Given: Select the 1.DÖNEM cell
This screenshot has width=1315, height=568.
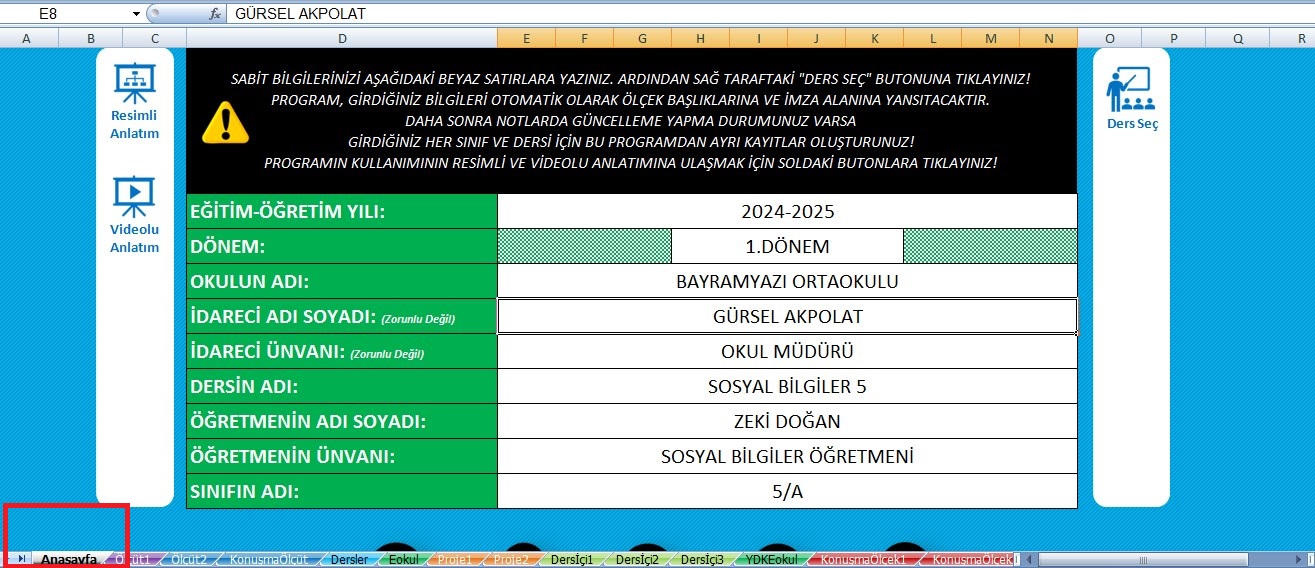Looking at the screenshot, I should 787,246.
